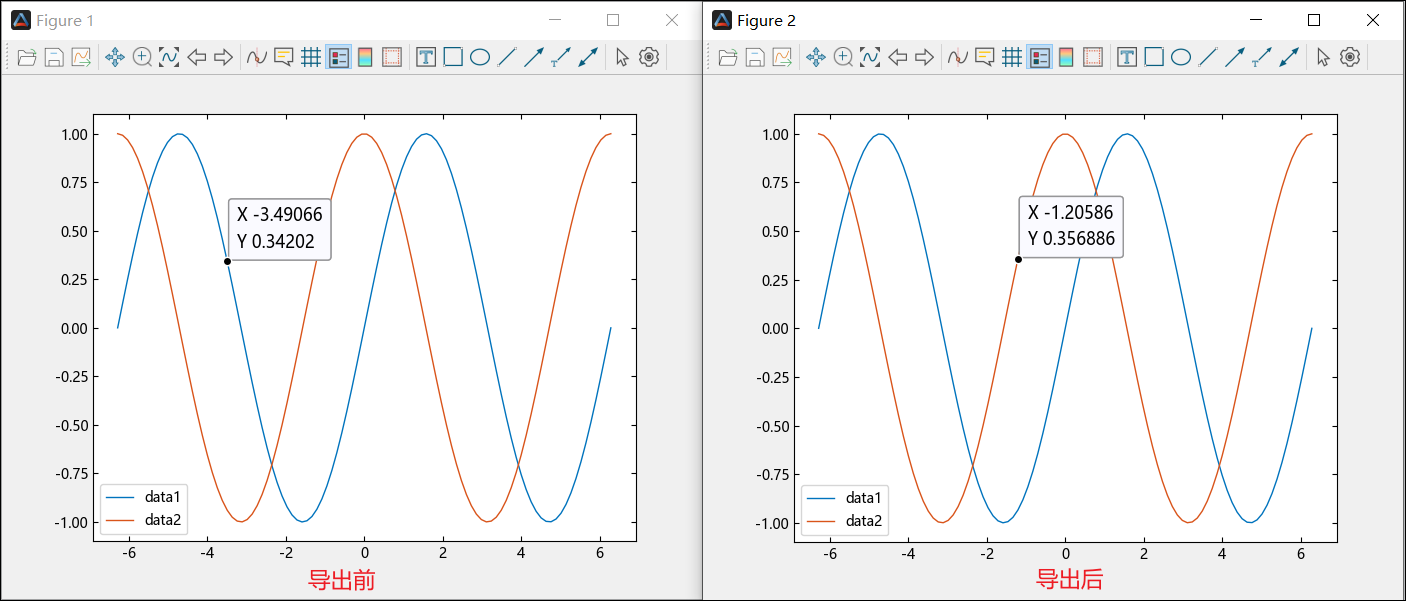Open settings gear in Figure 1 toolbar
This screenshot has width=1406, height=601.
(649, 57)
